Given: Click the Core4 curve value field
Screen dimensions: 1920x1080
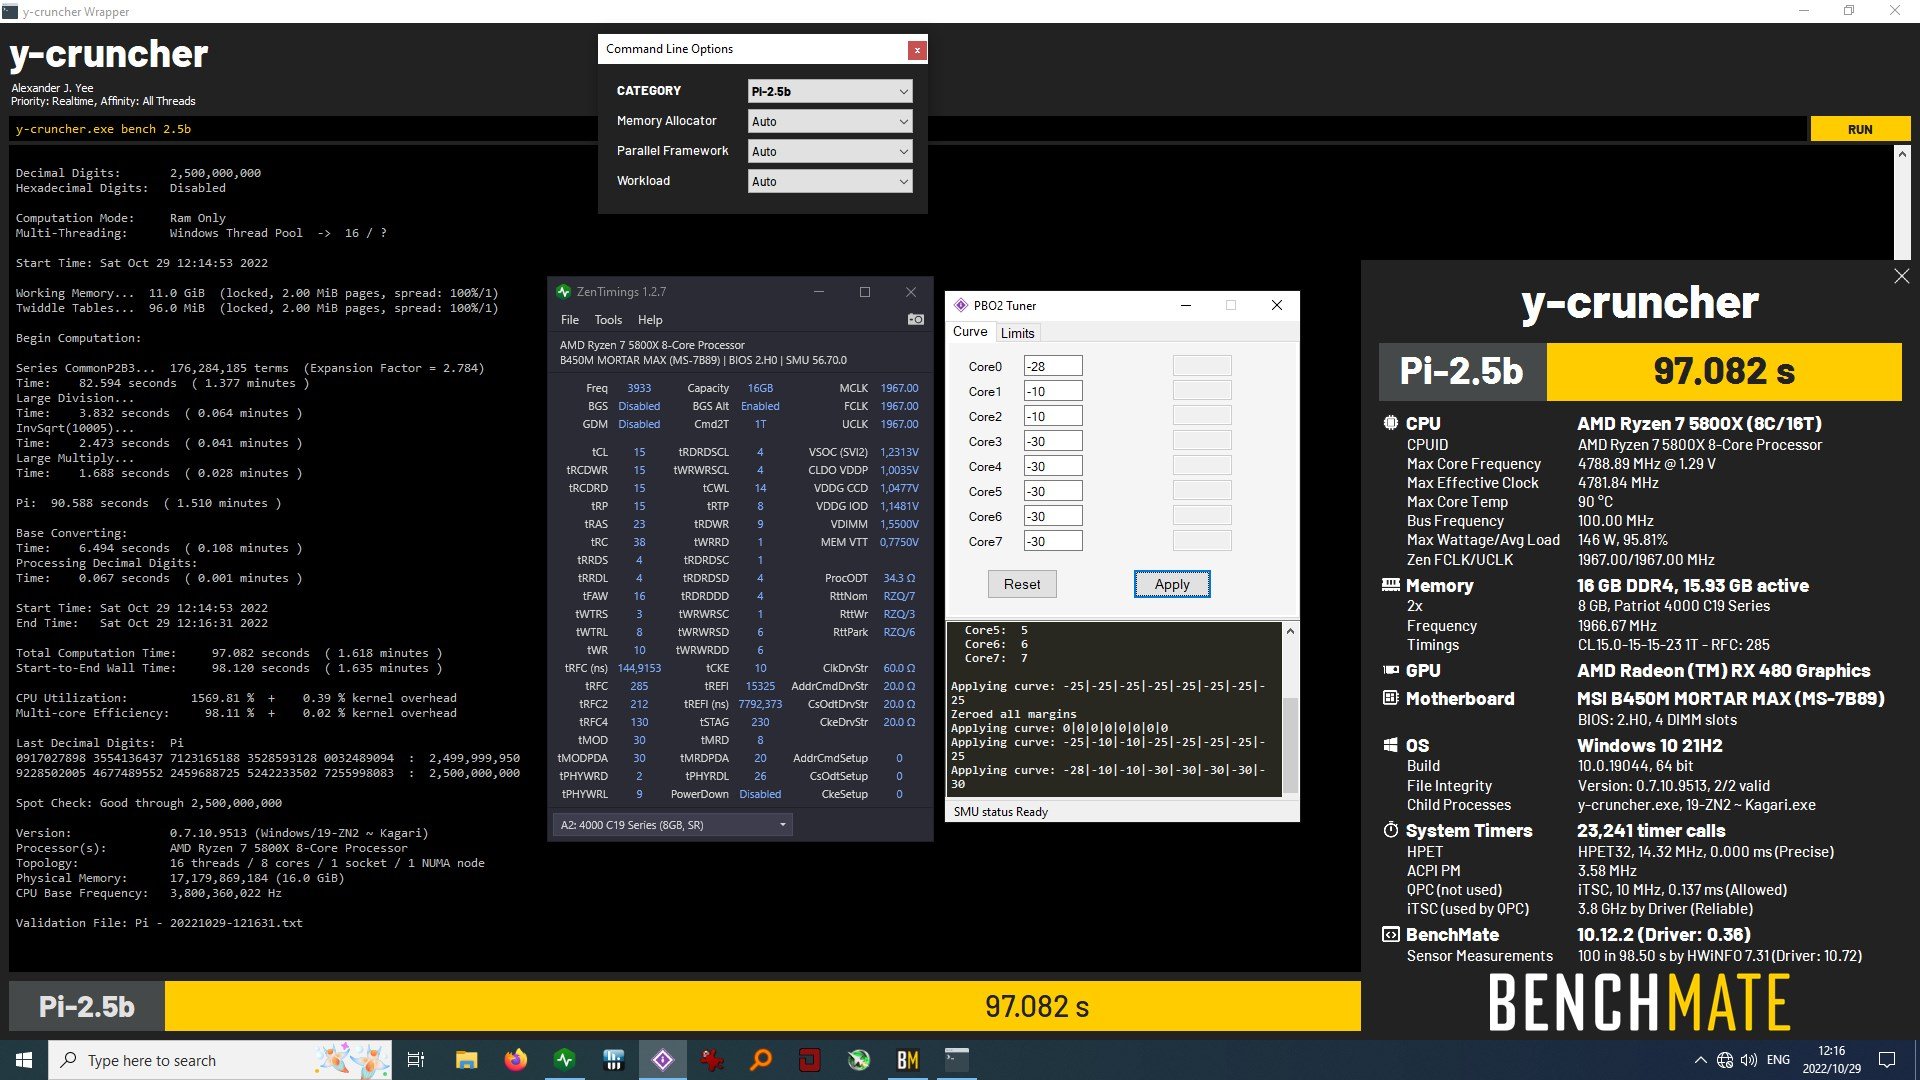Looking at the screenshot, I should click(x=1053, y=466).
